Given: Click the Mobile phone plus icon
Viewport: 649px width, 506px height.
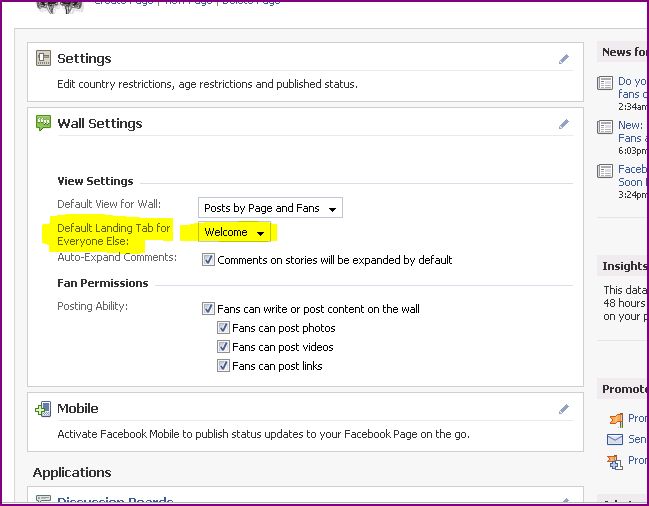Looking at the screenshot, I should tap(43, 409).
